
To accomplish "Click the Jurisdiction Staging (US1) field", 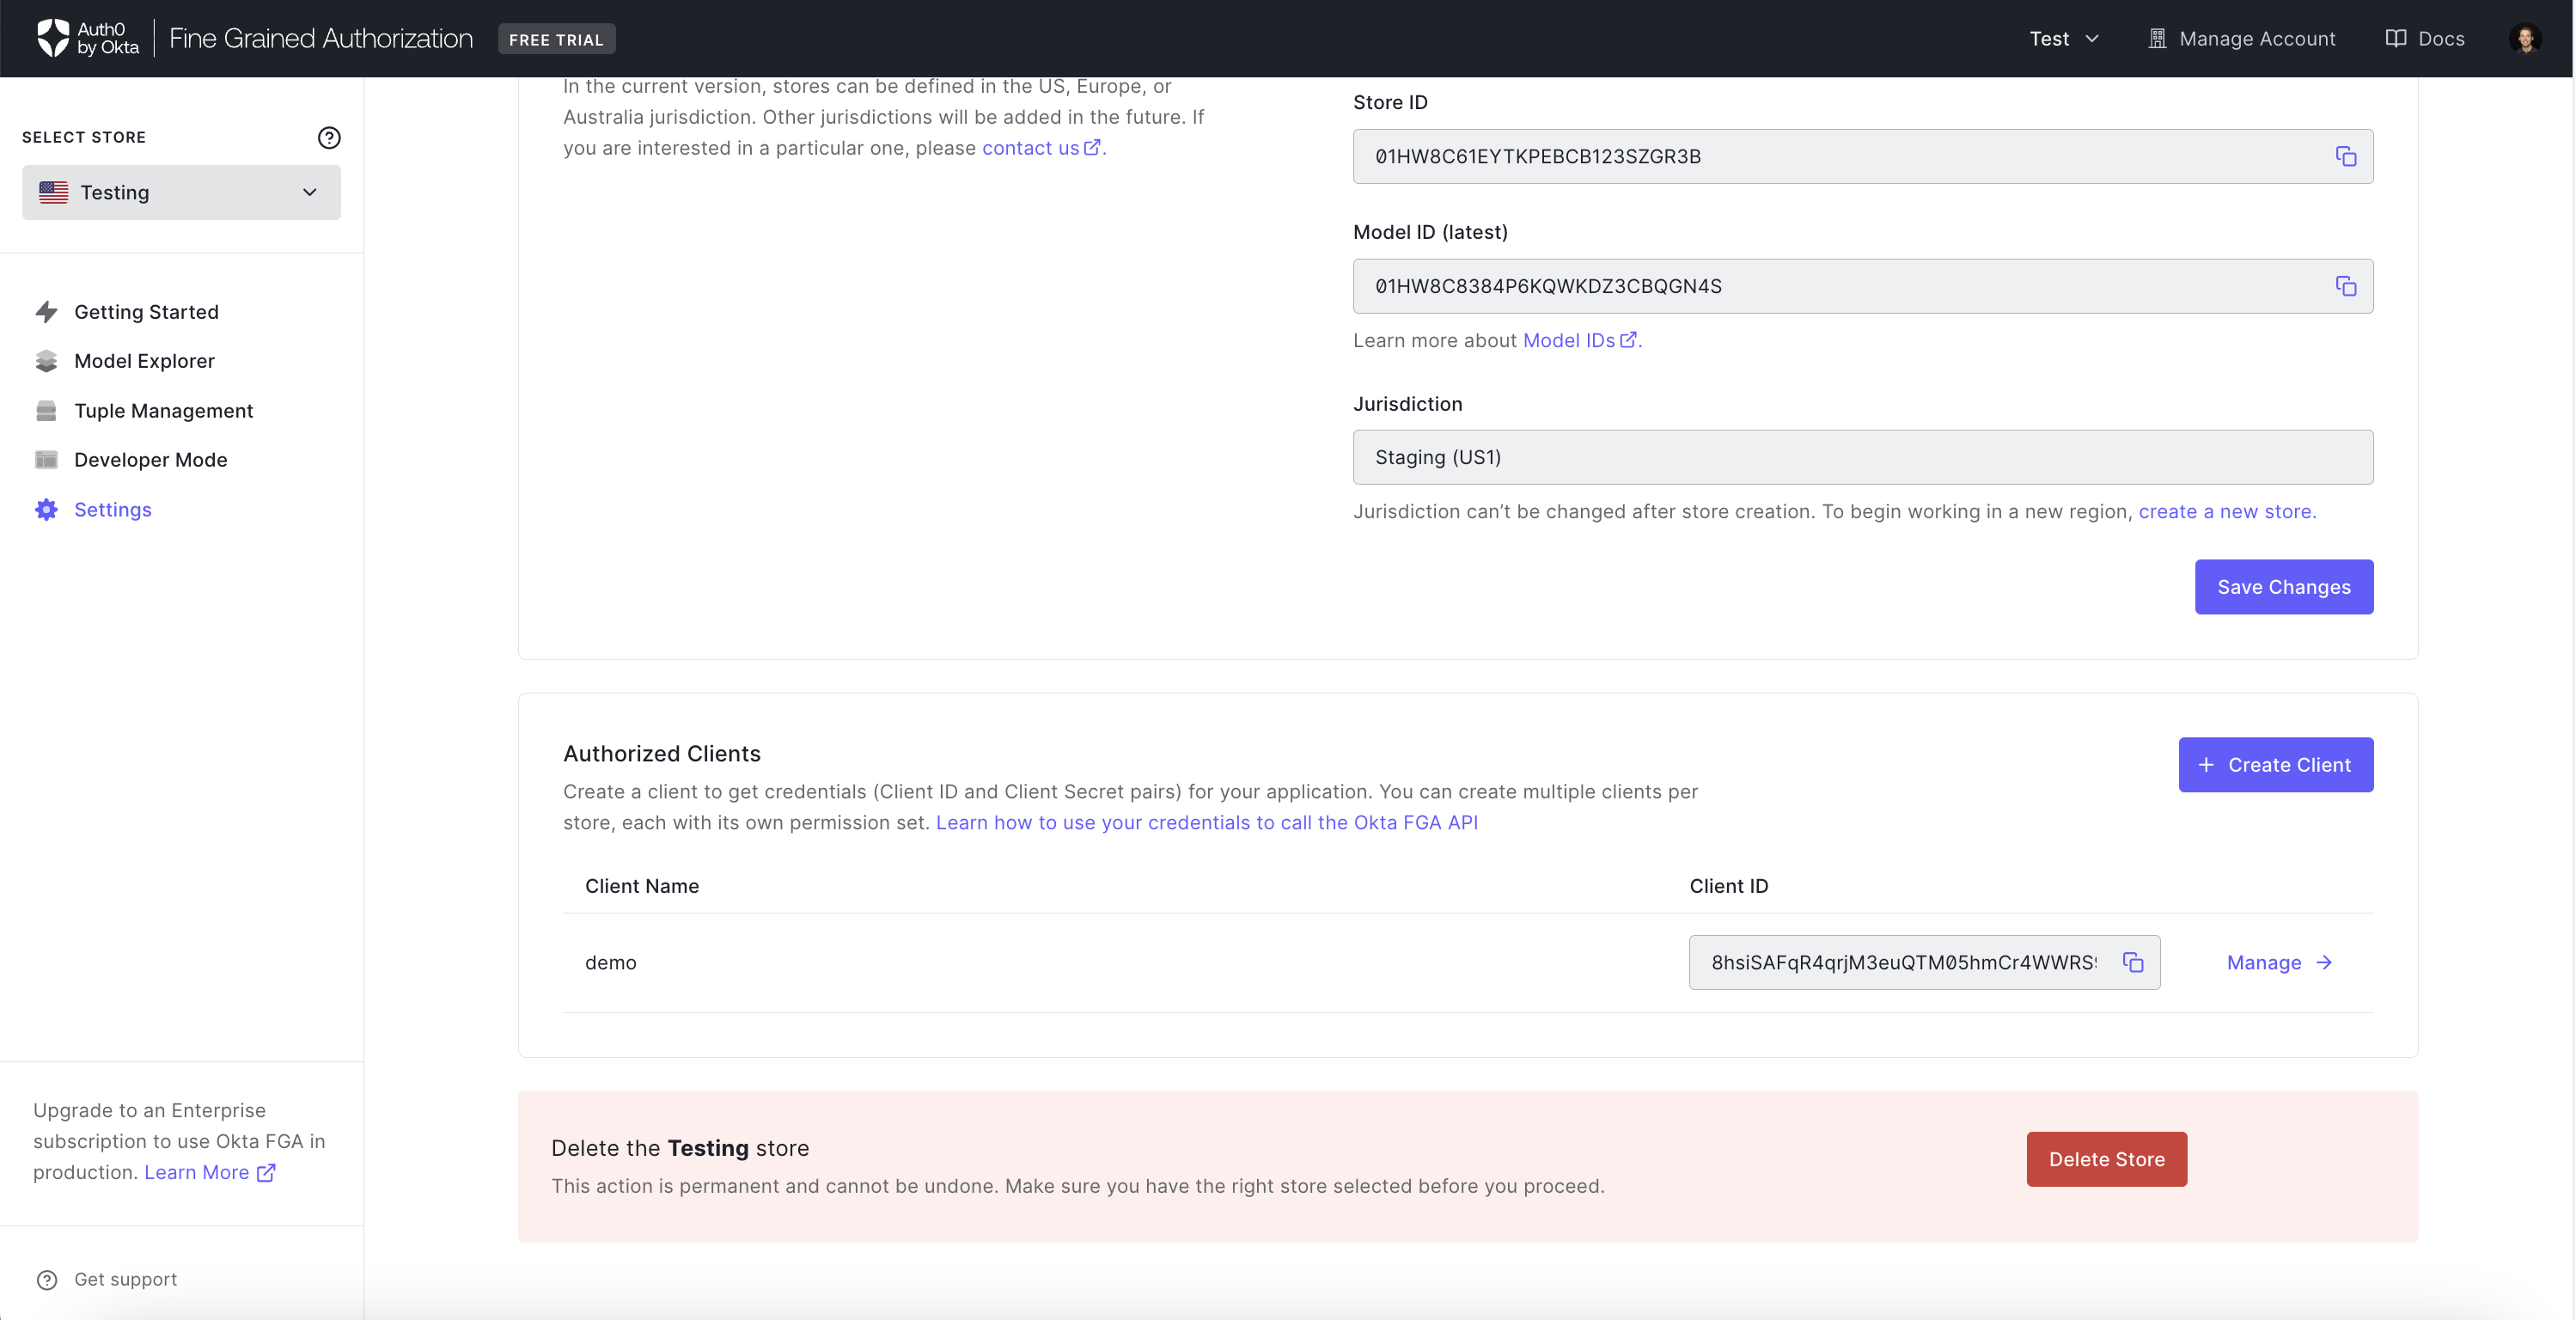I will [x=1863, y=457].
